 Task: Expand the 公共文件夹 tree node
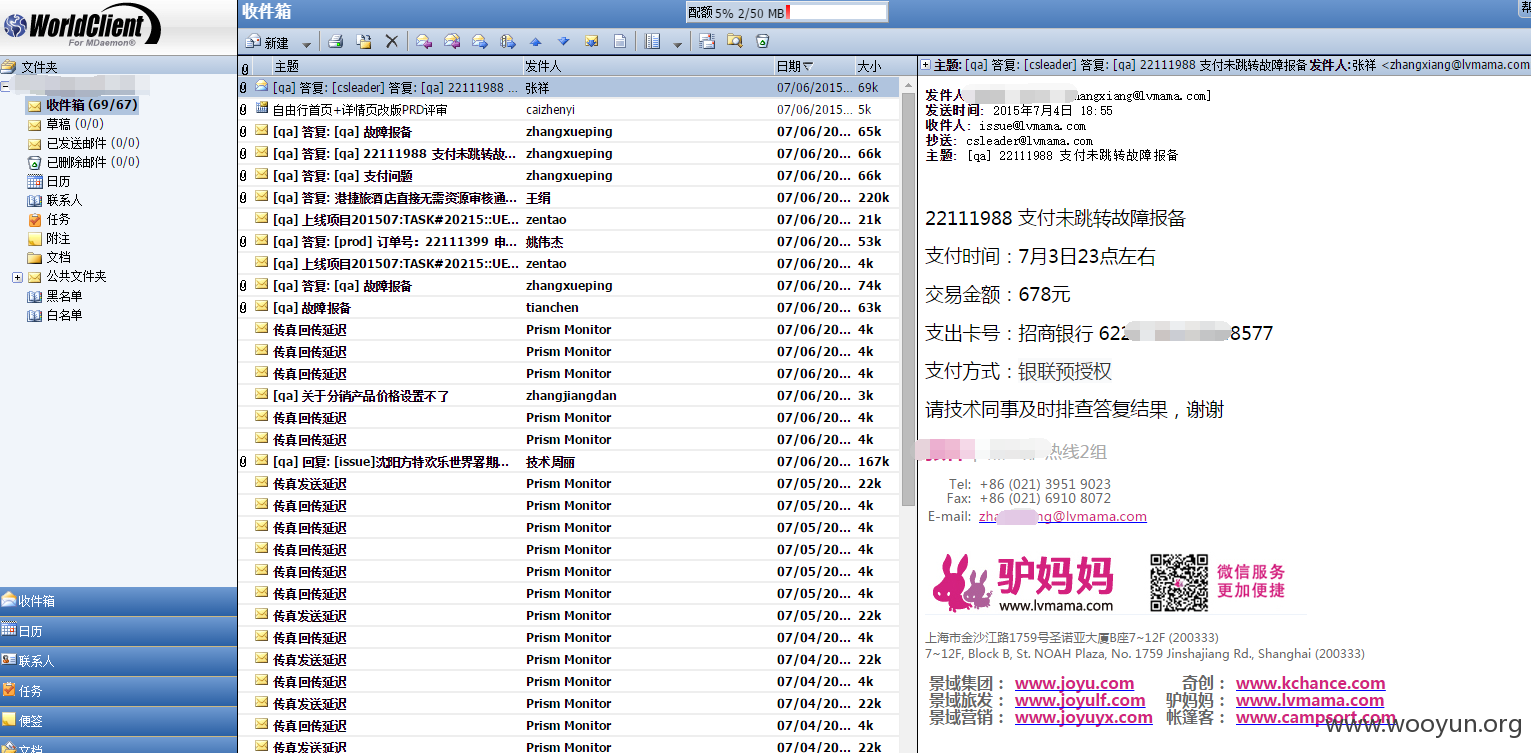17,277
